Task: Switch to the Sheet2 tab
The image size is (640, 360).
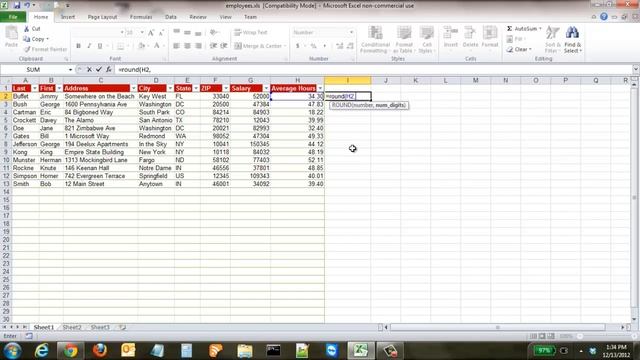Action: pos(72,327)
